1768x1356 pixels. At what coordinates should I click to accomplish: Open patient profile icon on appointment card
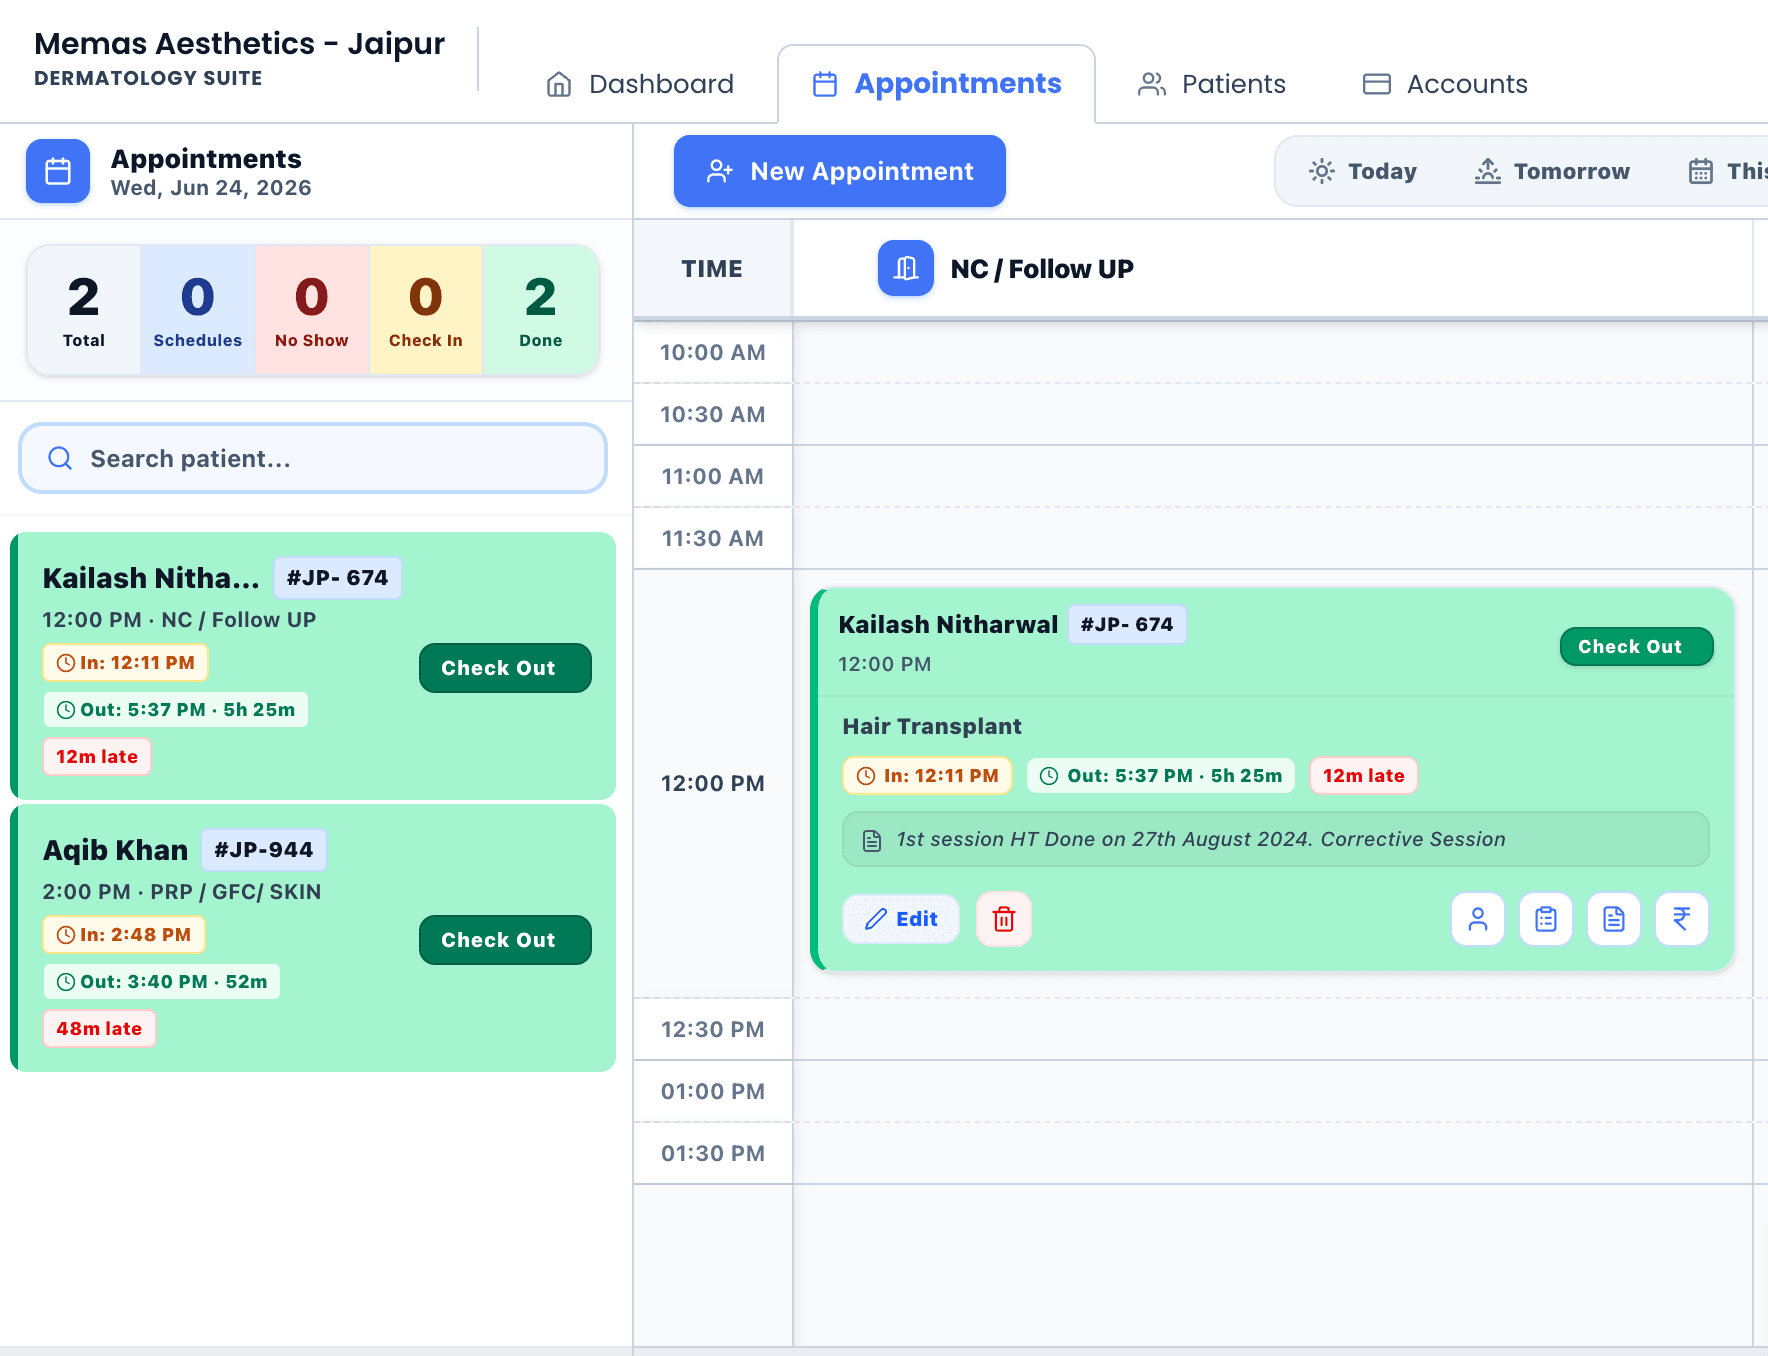1478,919
